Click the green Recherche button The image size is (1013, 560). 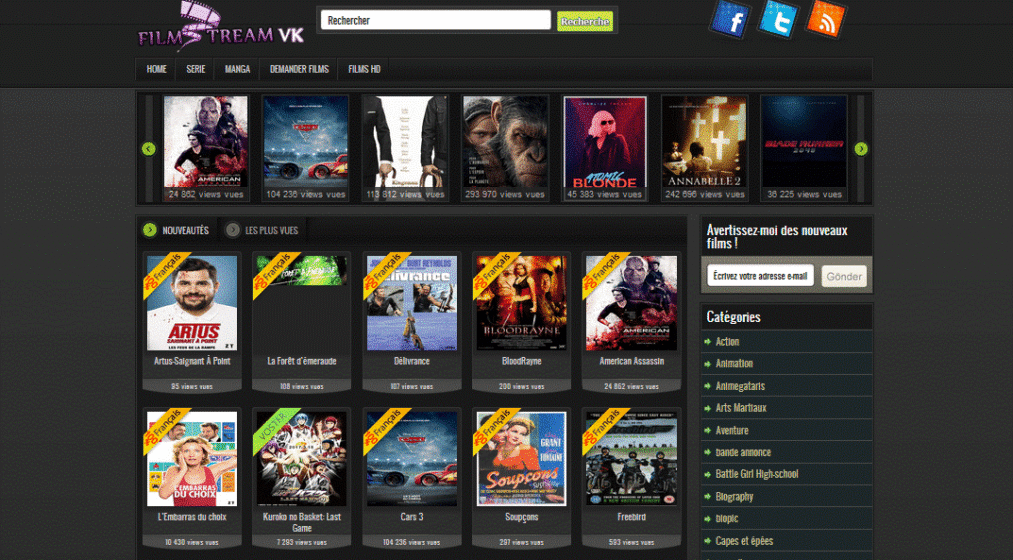(585, 21)
